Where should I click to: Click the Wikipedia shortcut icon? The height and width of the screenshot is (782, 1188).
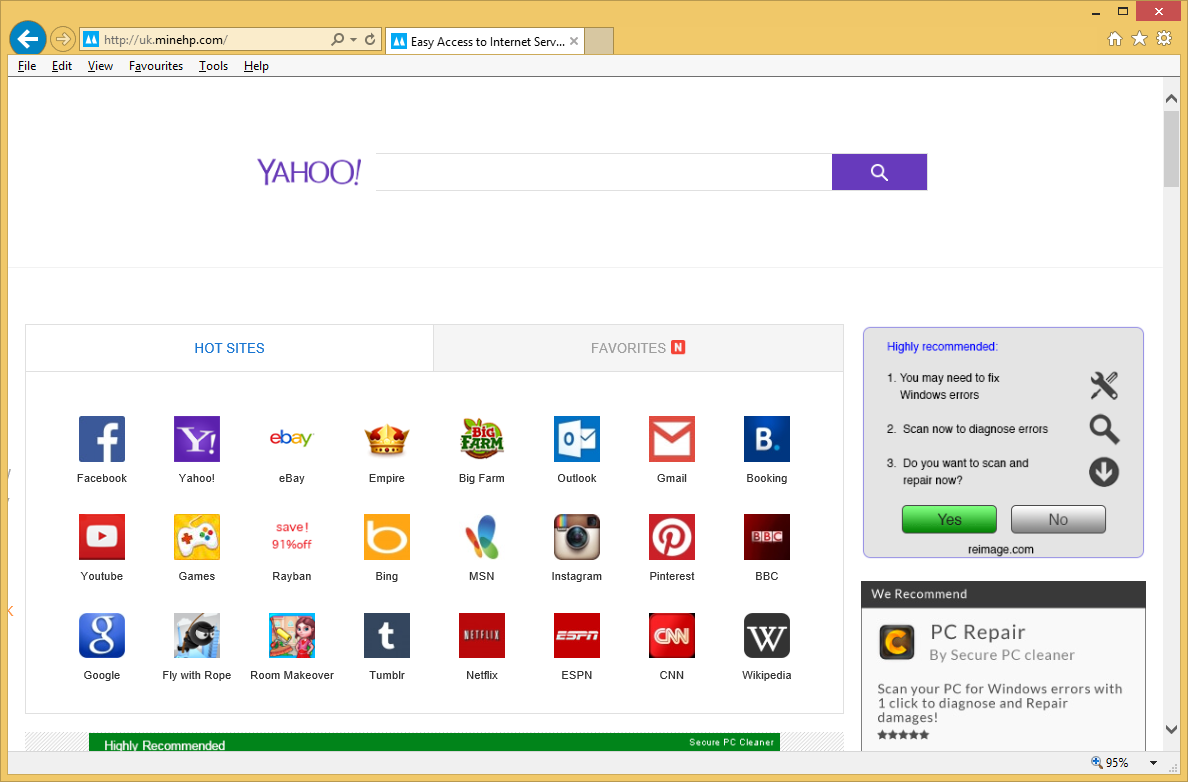click(x=766, y=636)
